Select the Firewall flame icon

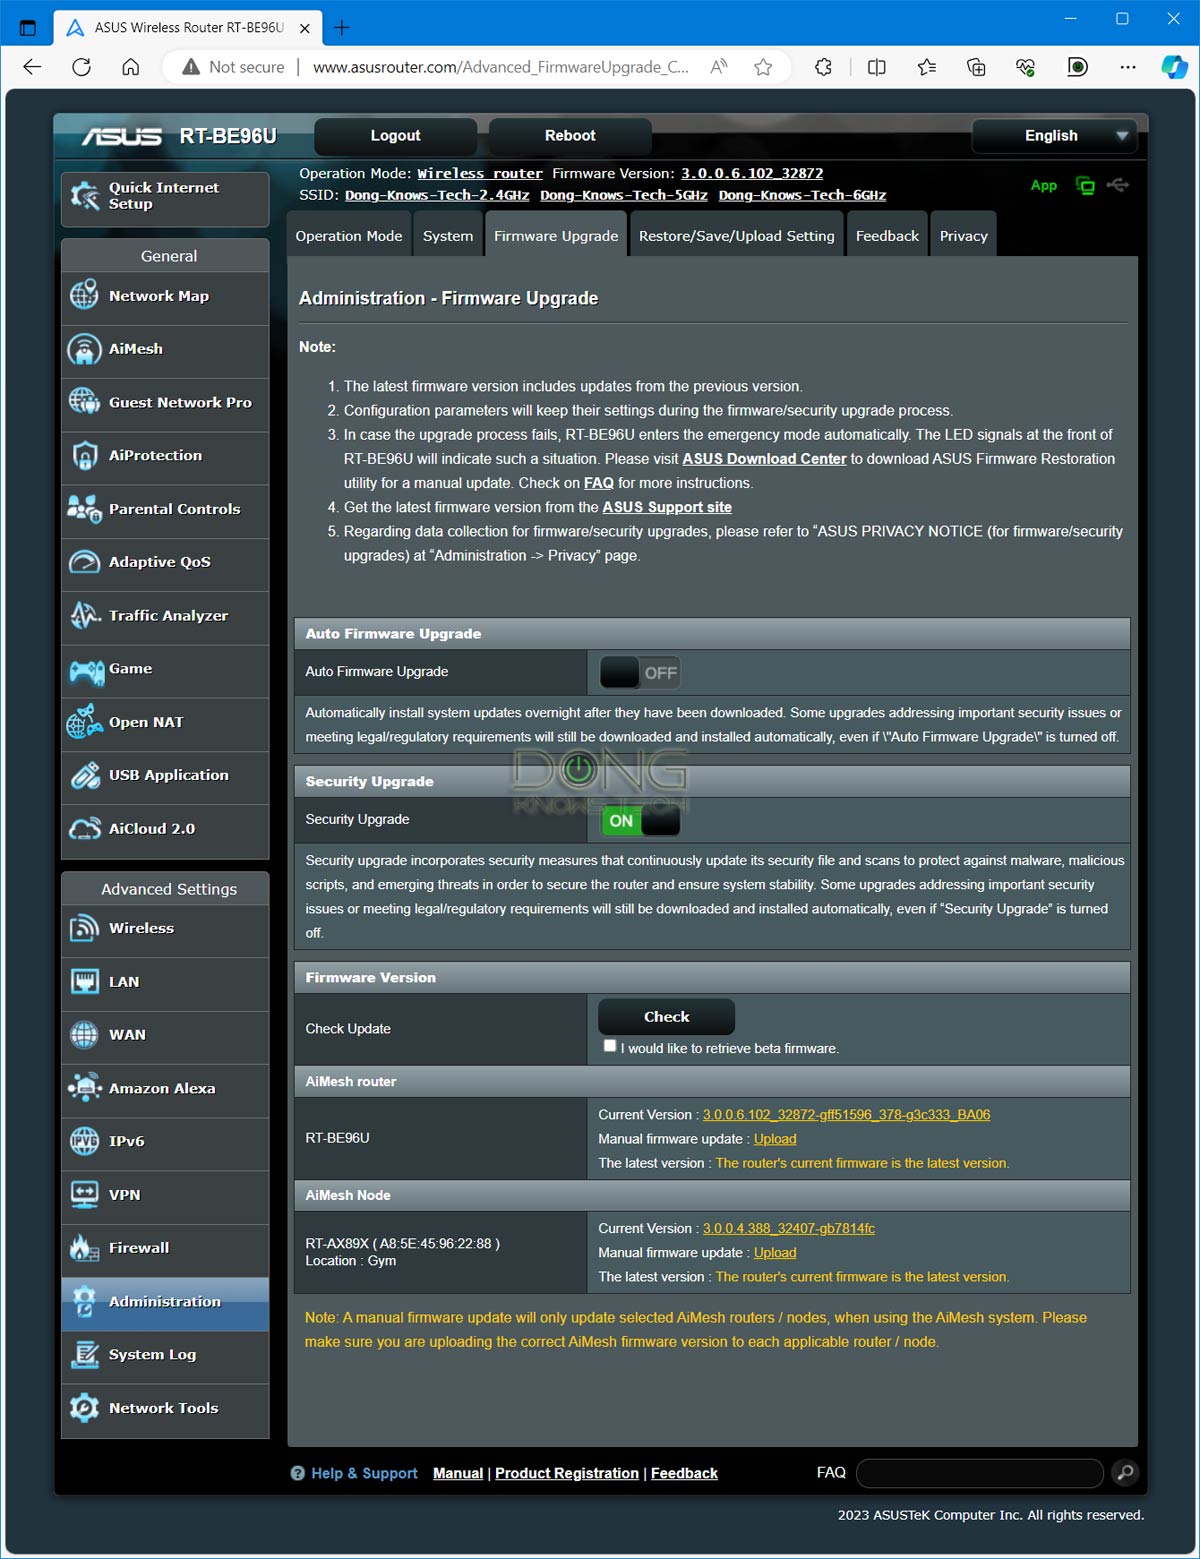pyautogui.click(x=84, y=1248)
